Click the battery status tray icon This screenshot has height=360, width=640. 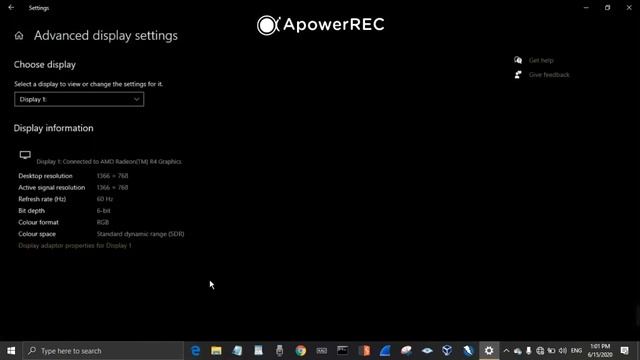click(x=551, y=351)
